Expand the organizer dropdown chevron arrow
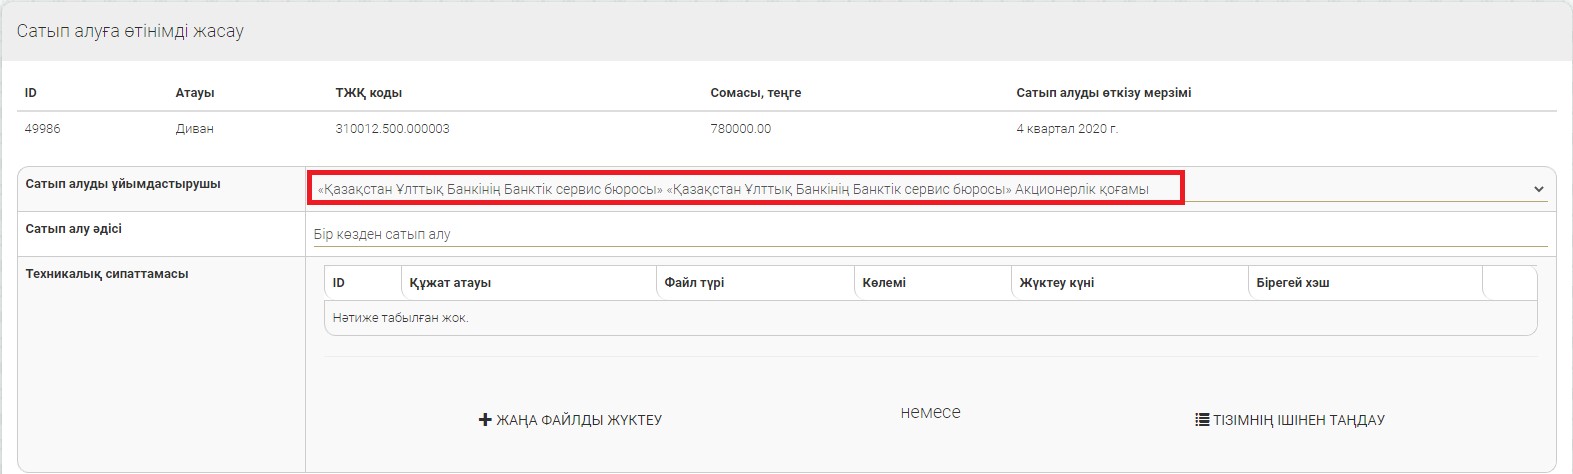1573x474 pixels. [1537, 189]
